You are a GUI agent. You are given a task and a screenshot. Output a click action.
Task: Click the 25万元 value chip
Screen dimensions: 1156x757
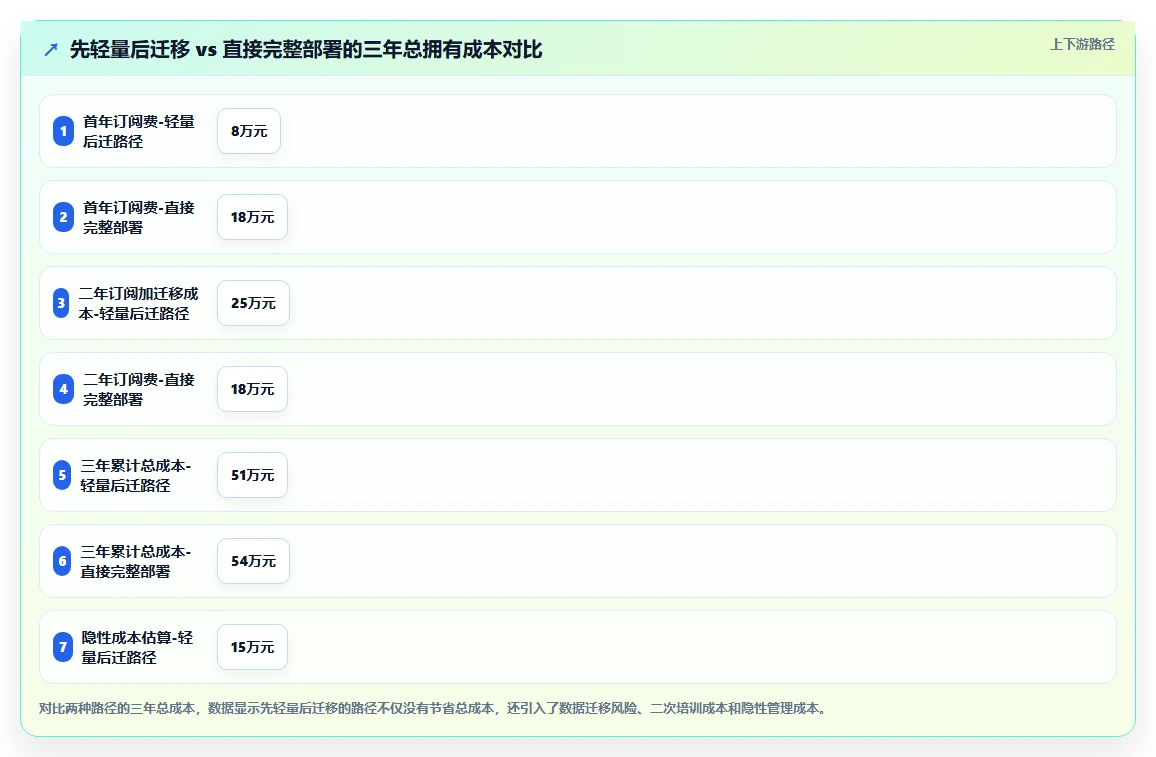pos(254,303)
